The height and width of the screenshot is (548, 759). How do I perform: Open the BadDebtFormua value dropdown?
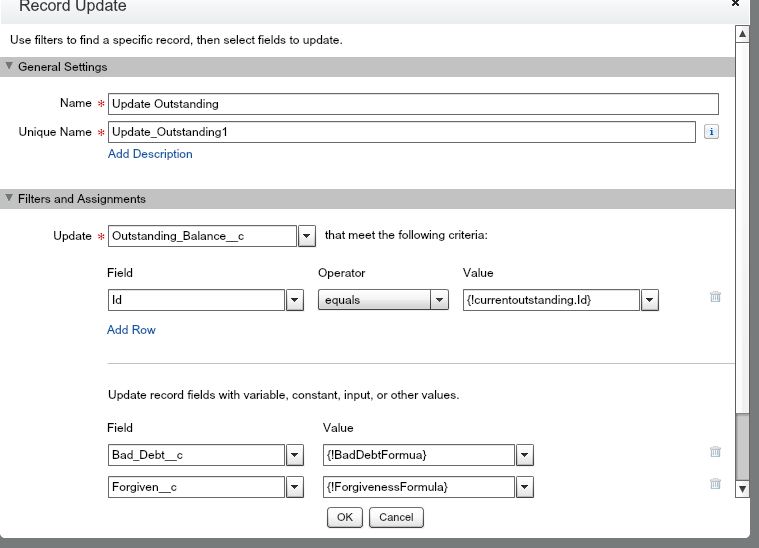525,455
